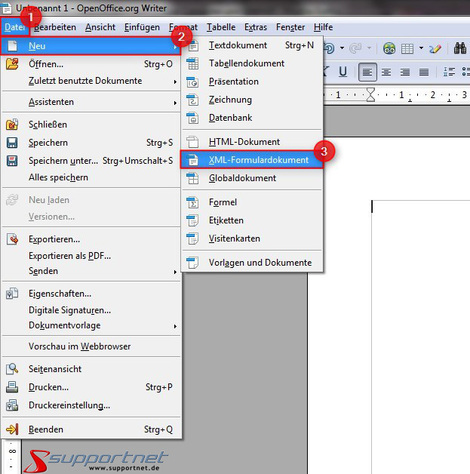
Task: Choose Exportieren... entry
Action: (91, 239)
